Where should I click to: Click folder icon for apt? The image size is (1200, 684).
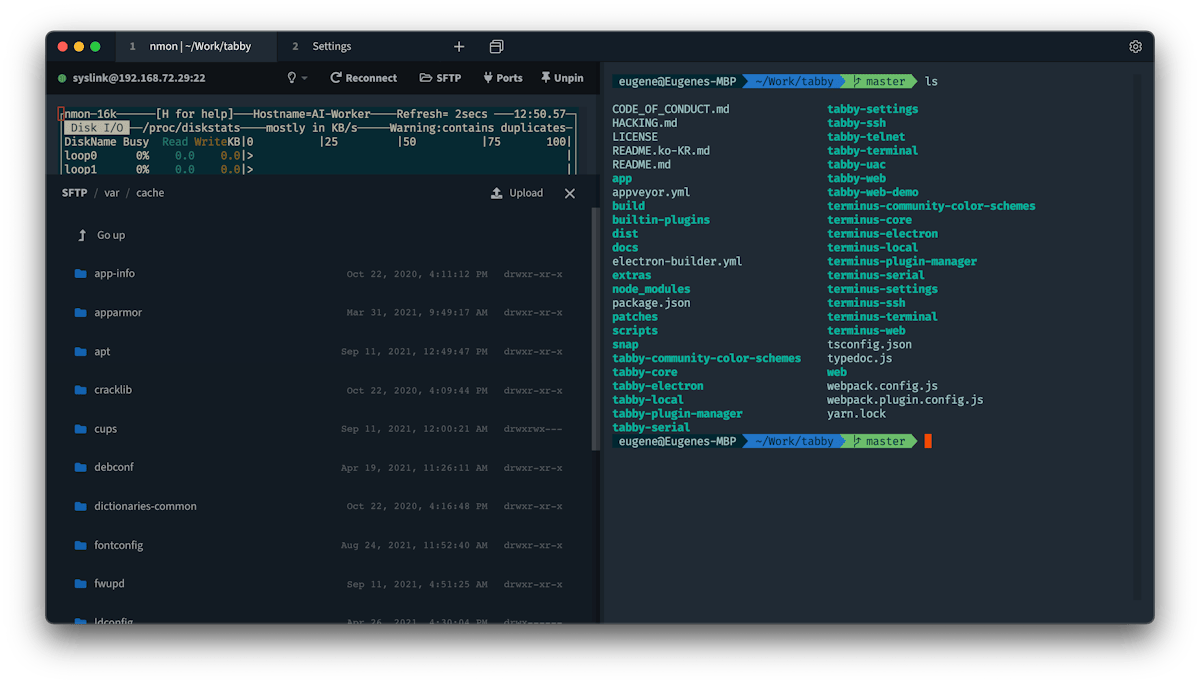click(81, 351)
